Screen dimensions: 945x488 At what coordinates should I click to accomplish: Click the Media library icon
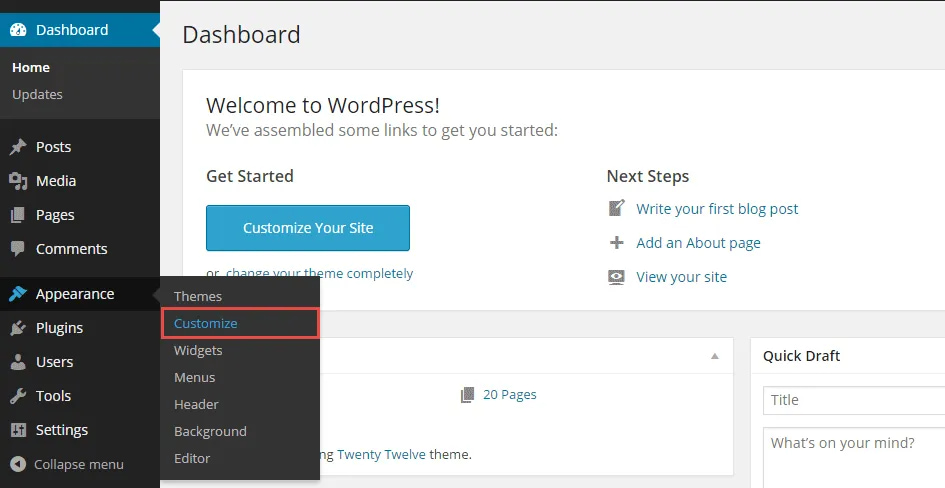18,181
